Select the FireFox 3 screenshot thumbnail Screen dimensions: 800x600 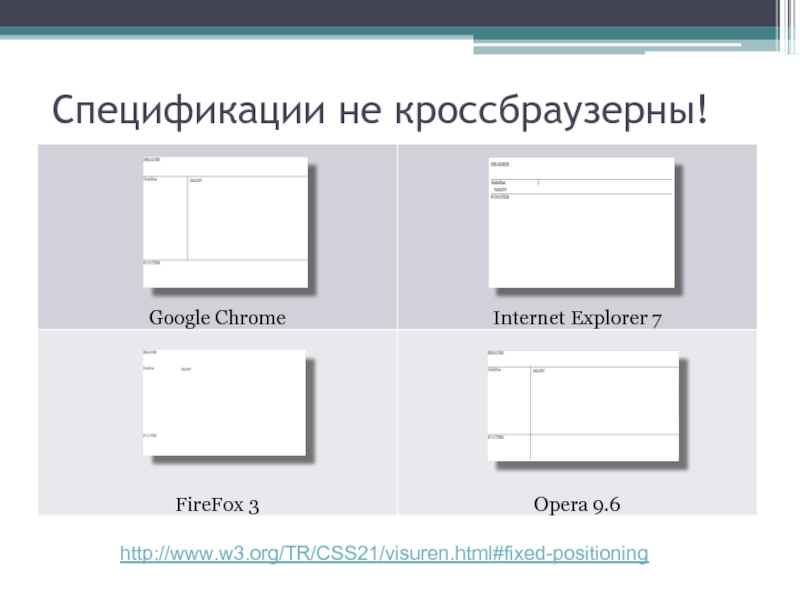pyautogui.click(x=224, y=403)
